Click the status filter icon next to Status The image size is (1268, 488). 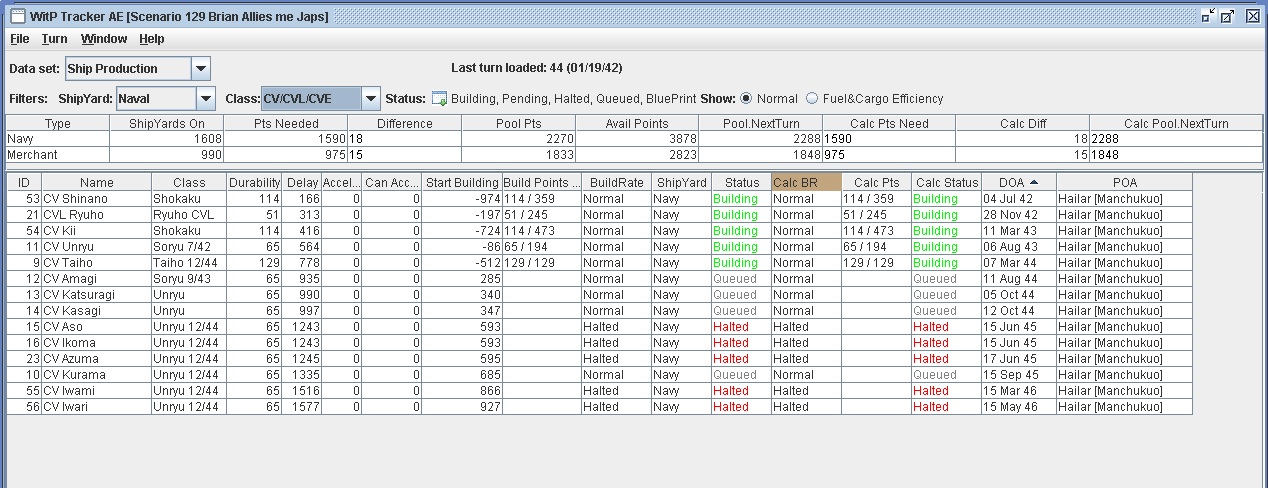439,99
